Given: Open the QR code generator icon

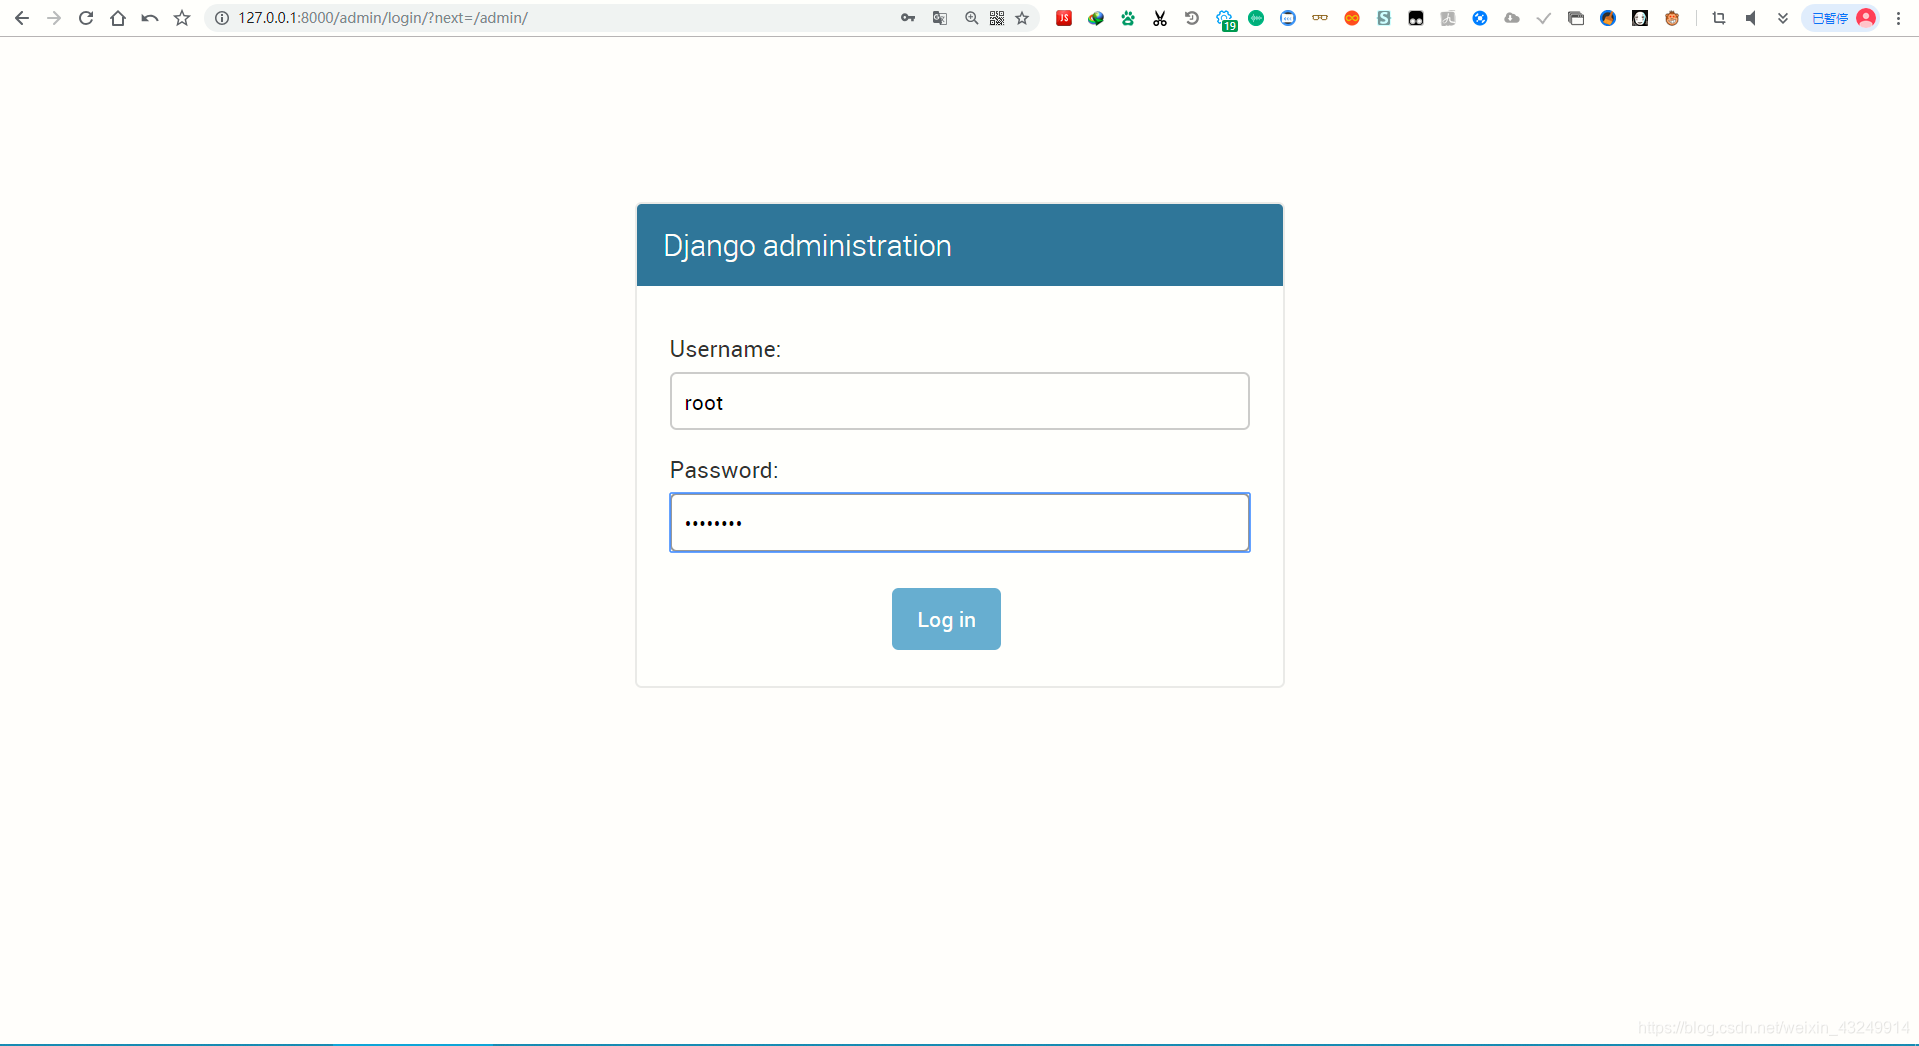Looking at the screenshot, I should 997,18.
